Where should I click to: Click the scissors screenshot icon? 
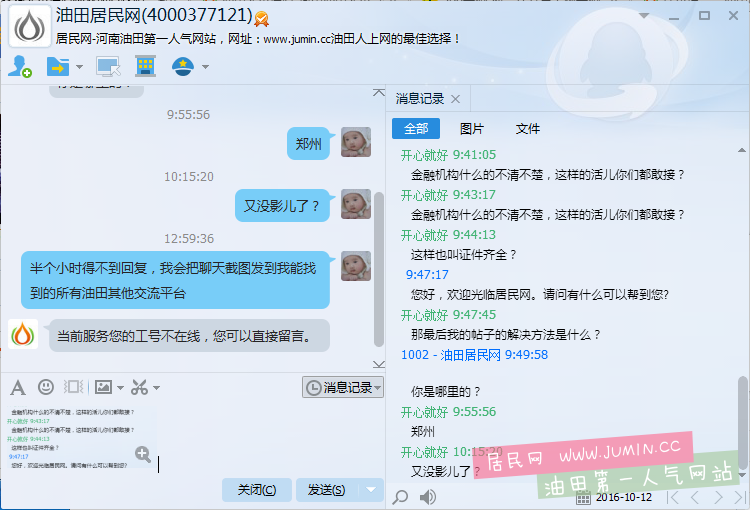tap(138, 387)
